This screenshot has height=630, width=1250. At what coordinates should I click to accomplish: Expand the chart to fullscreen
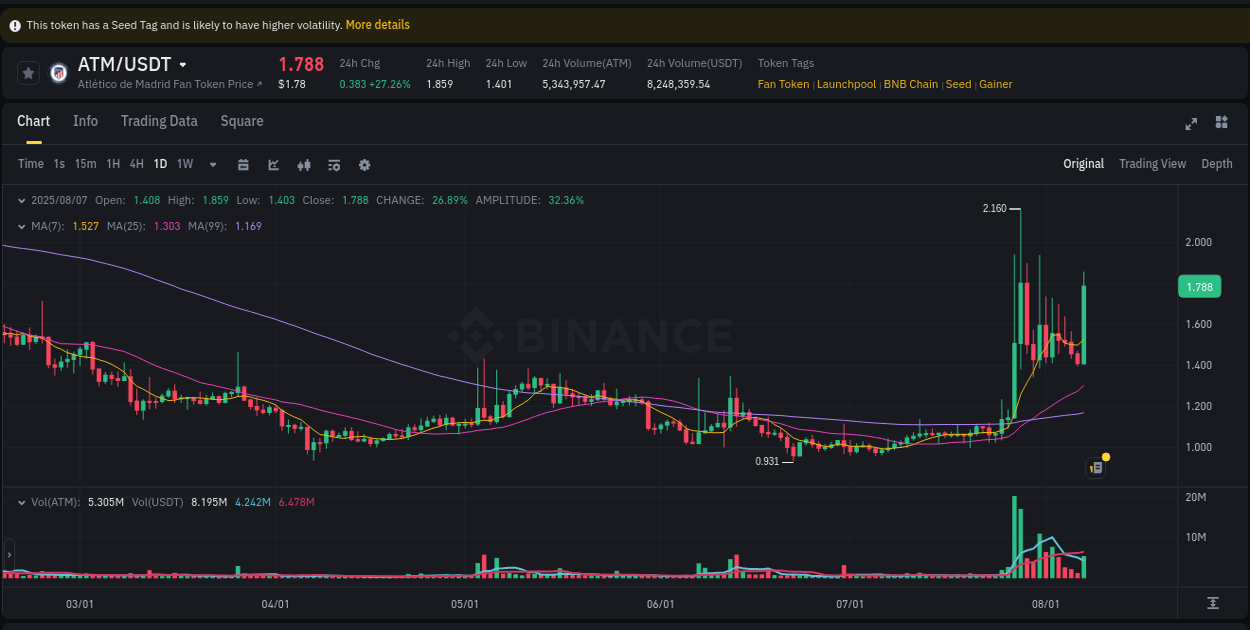[1191, 122]
